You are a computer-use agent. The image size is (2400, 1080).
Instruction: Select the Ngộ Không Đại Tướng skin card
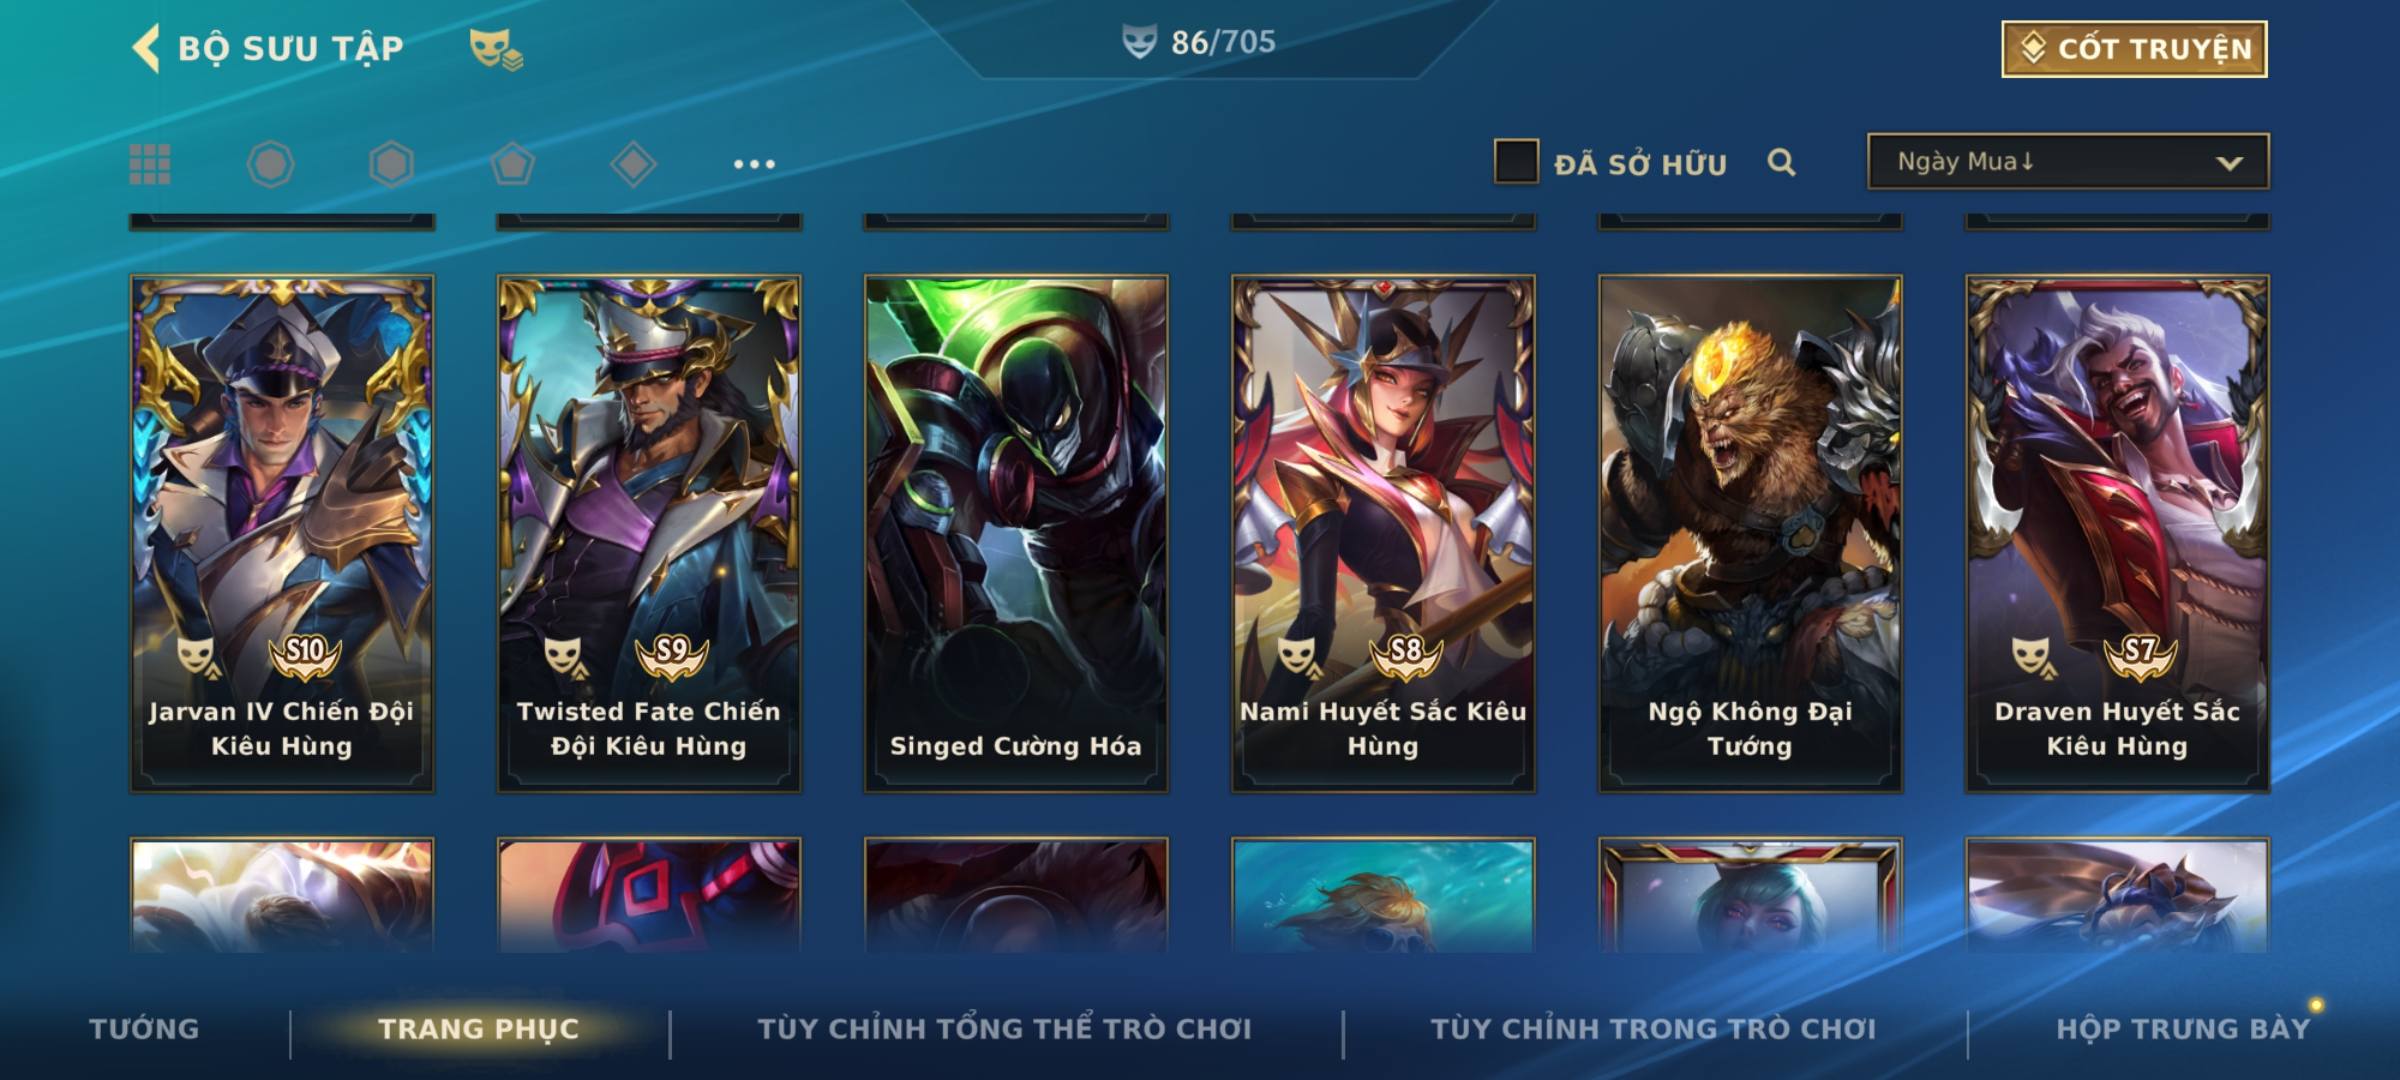[1750, 534]
